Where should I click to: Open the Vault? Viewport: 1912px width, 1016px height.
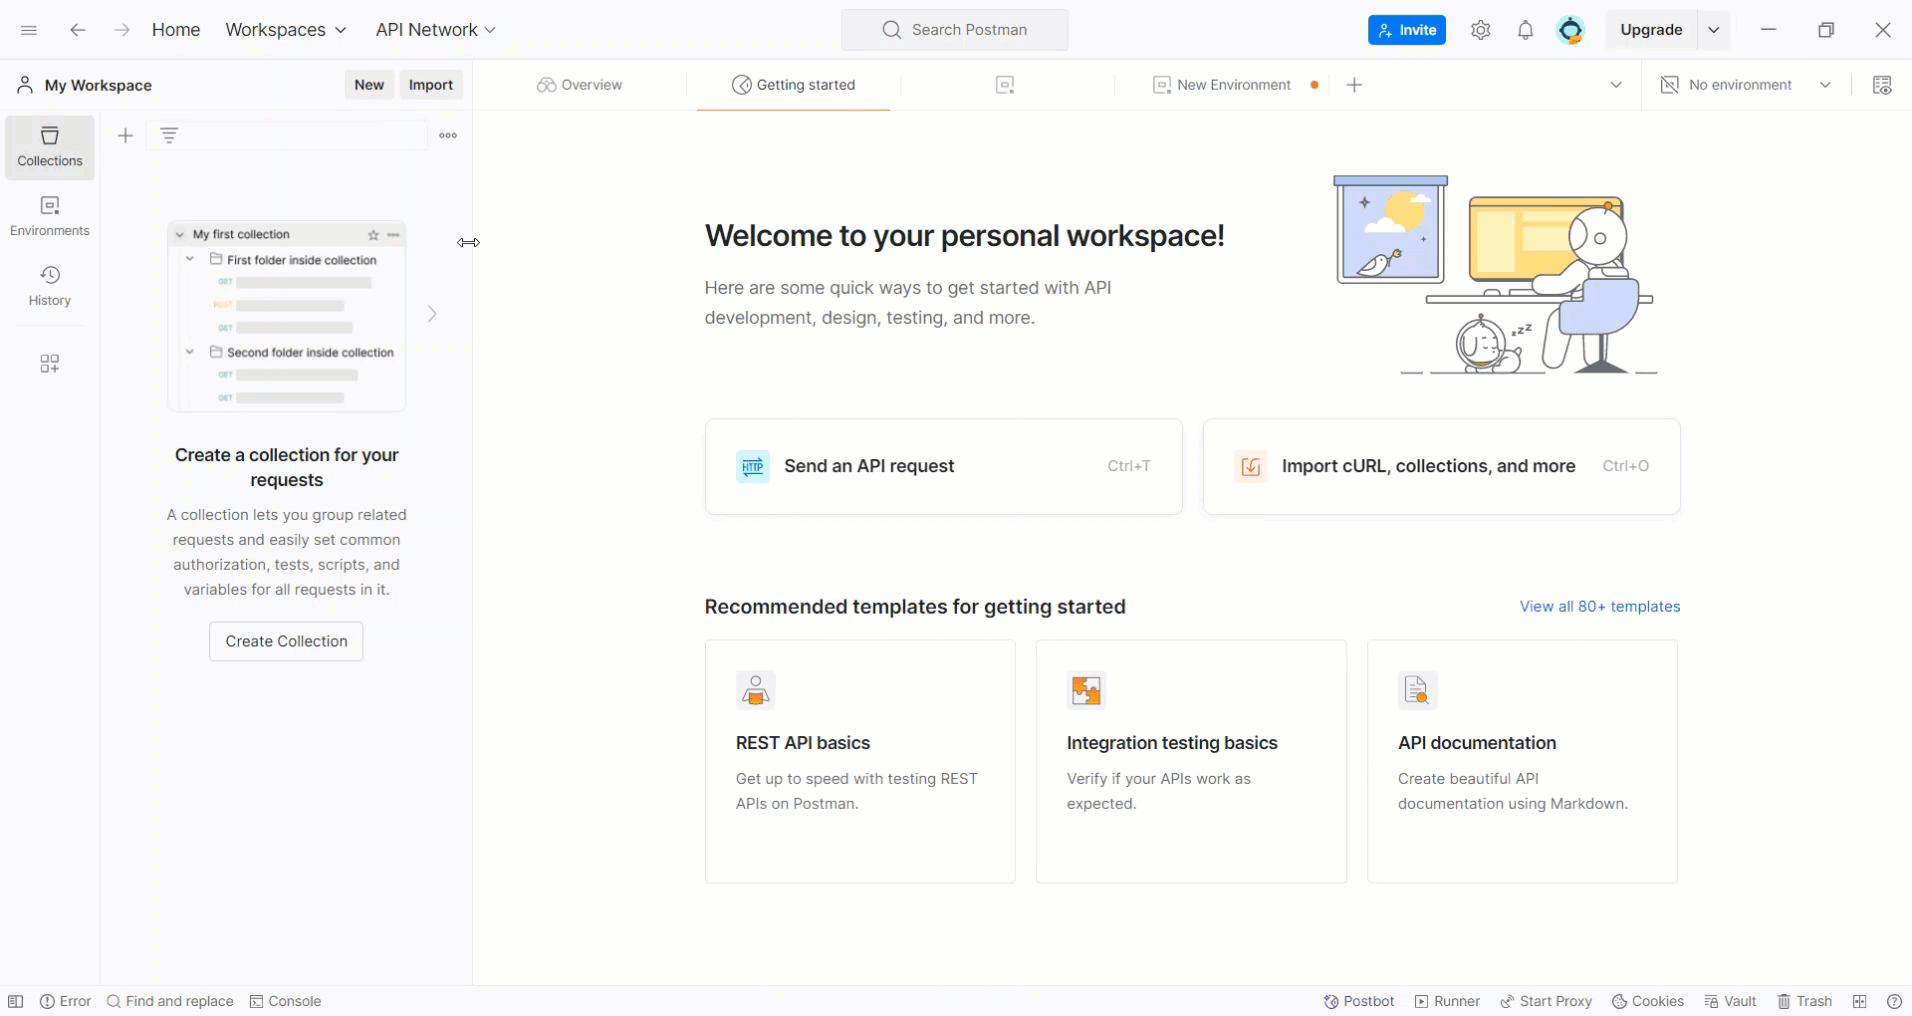[x=1730, y=1001]
